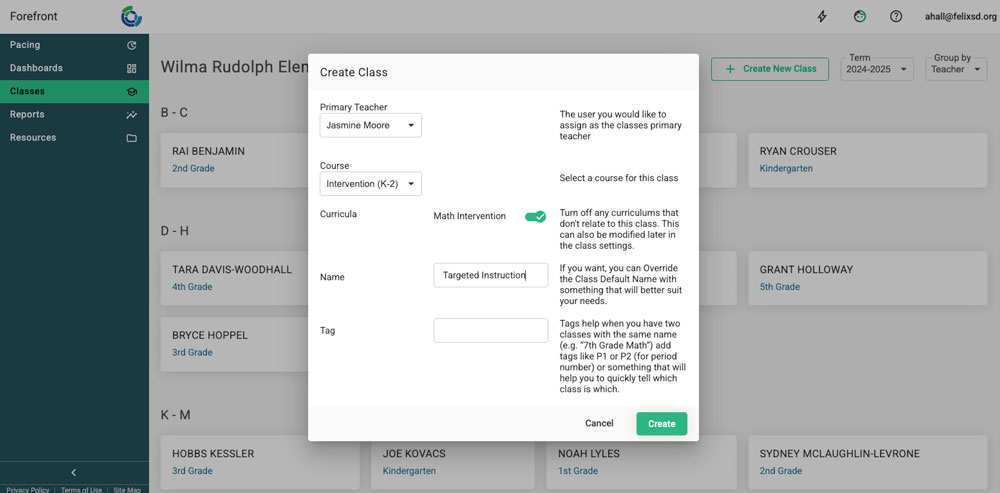Click the avatar face icon in header
The width and height of the screenshot is (1000, 493).
click(x=860, y=16)
